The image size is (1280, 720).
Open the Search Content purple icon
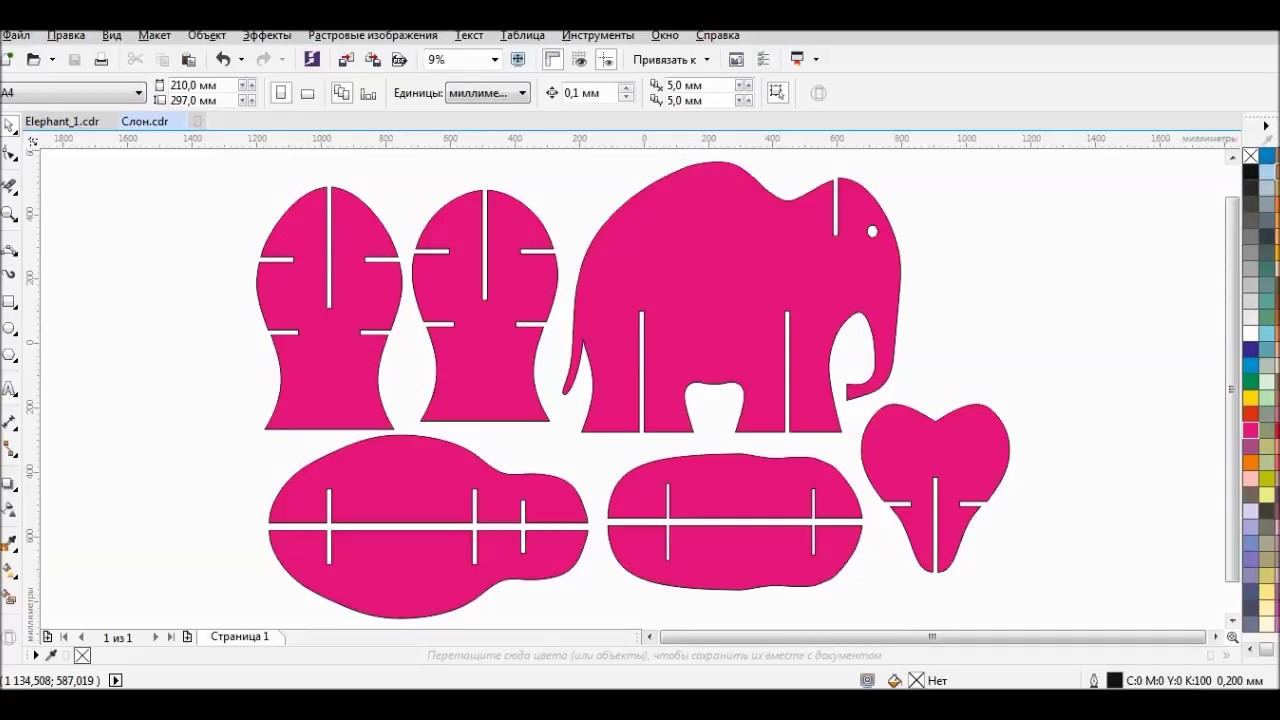pos(312,60)
